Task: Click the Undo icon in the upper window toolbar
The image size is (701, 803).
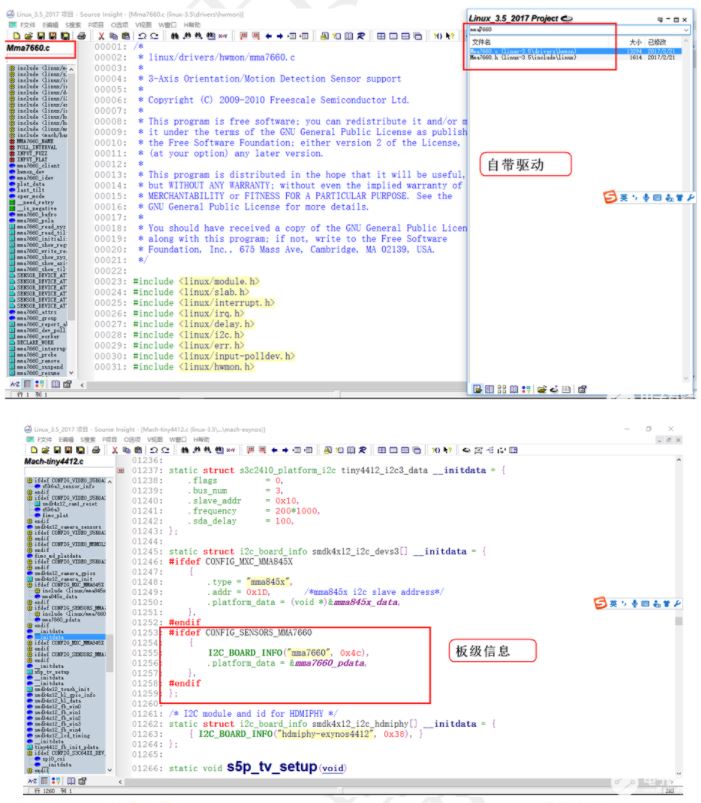Action: click(141, 35)
